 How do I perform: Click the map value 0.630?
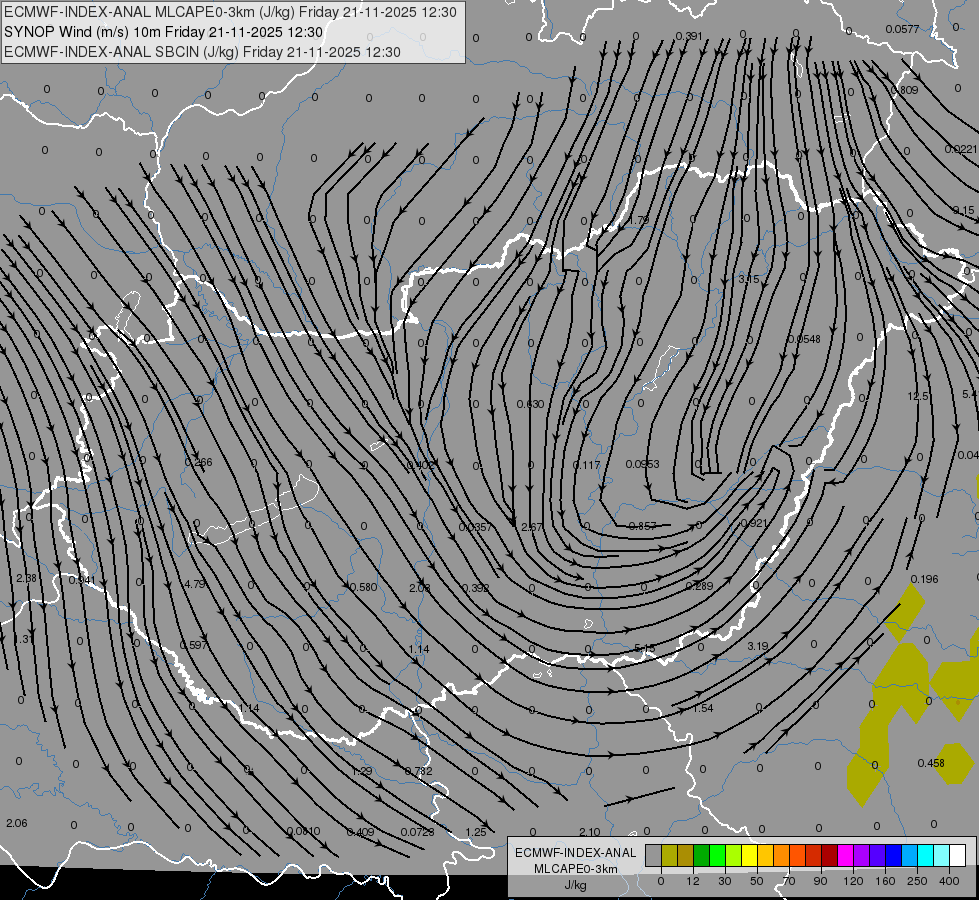[531, 404]
